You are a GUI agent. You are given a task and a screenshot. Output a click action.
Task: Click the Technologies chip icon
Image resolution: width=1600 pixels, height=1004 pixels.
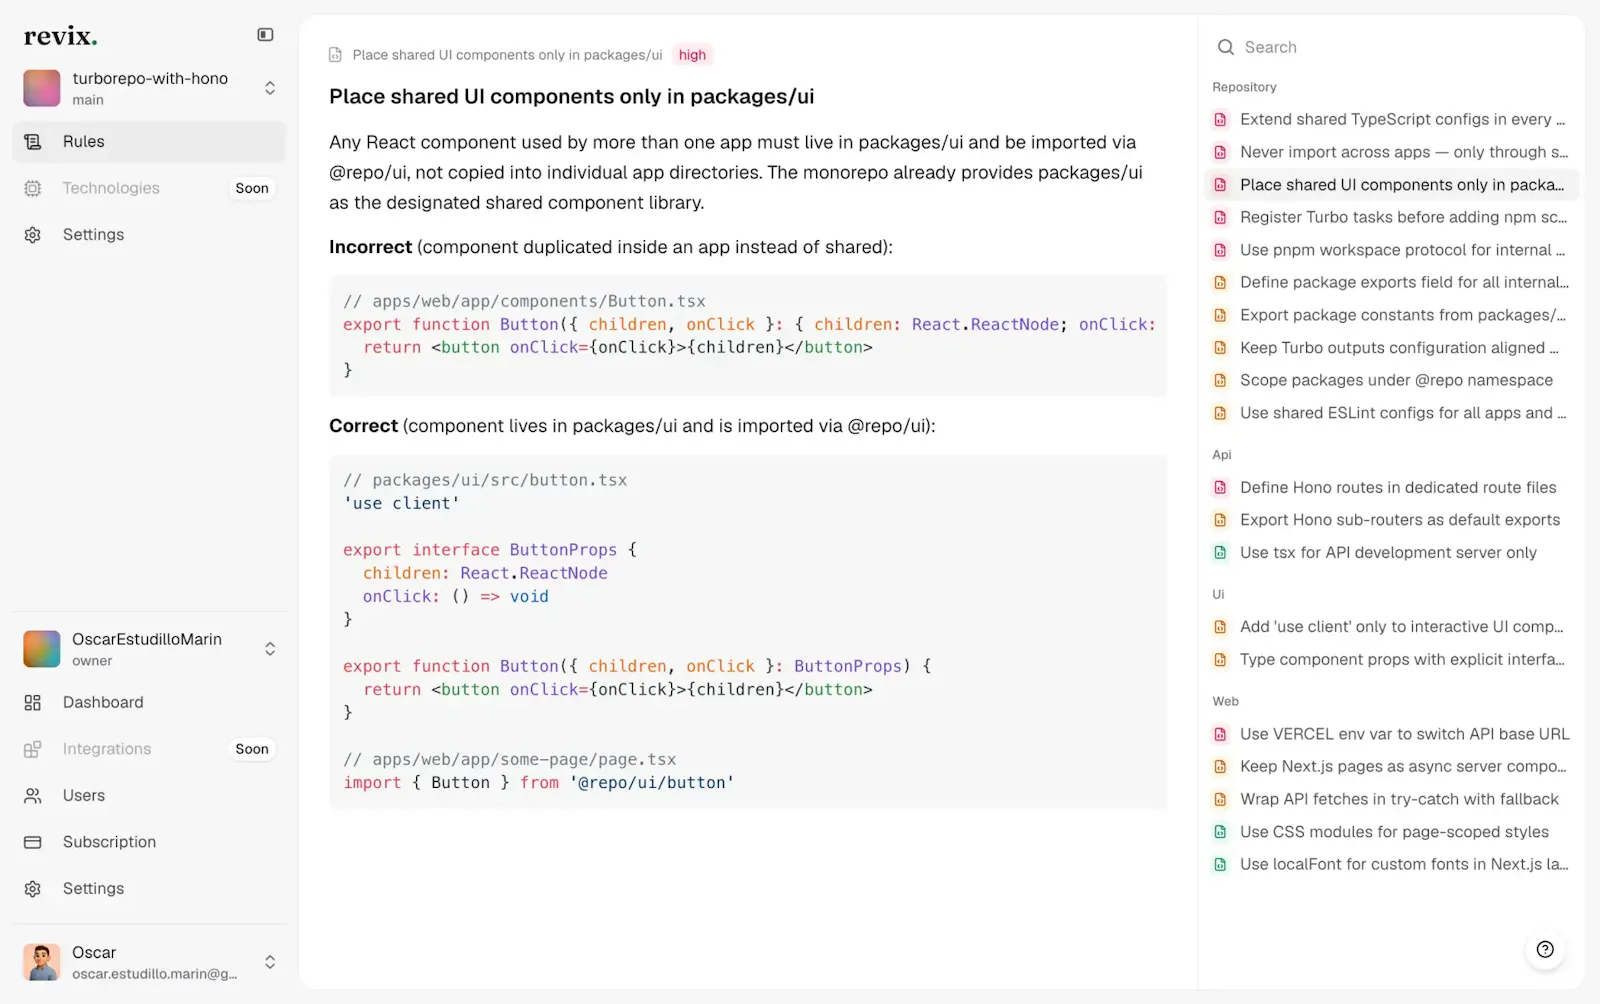pos(33,188)
